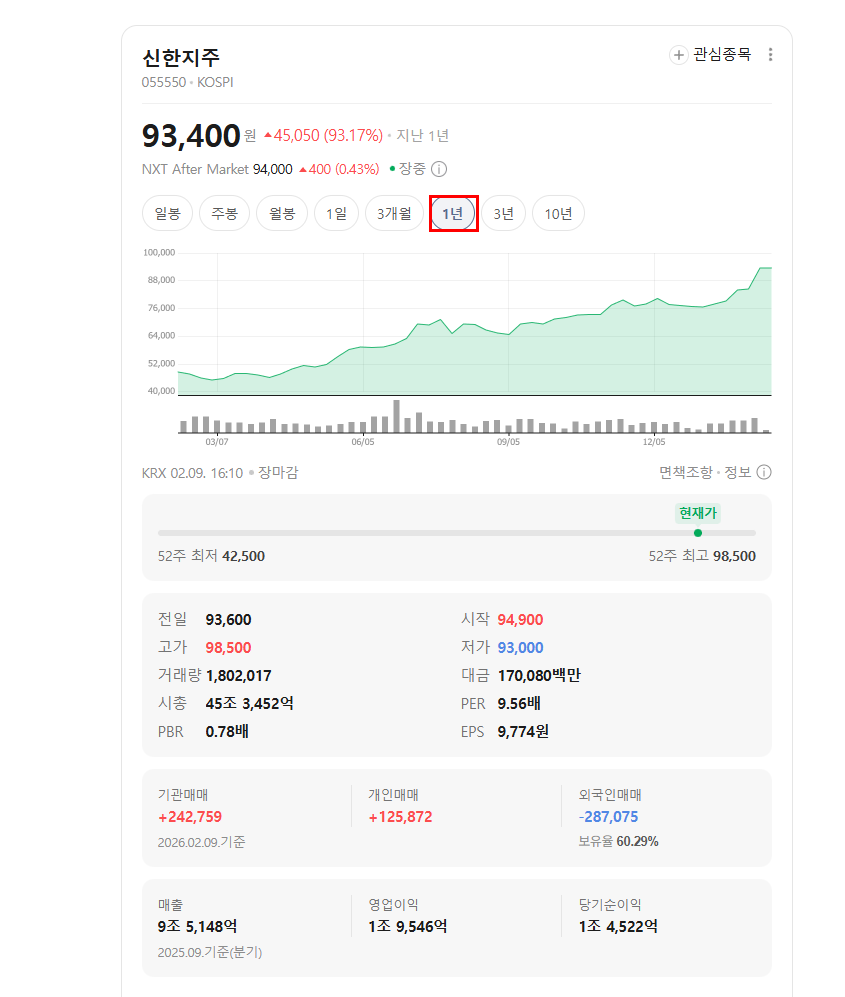Click the 52주 최고 98,500 value
Image resolution: width=845 pixels, height=997 pixels.
734,556
